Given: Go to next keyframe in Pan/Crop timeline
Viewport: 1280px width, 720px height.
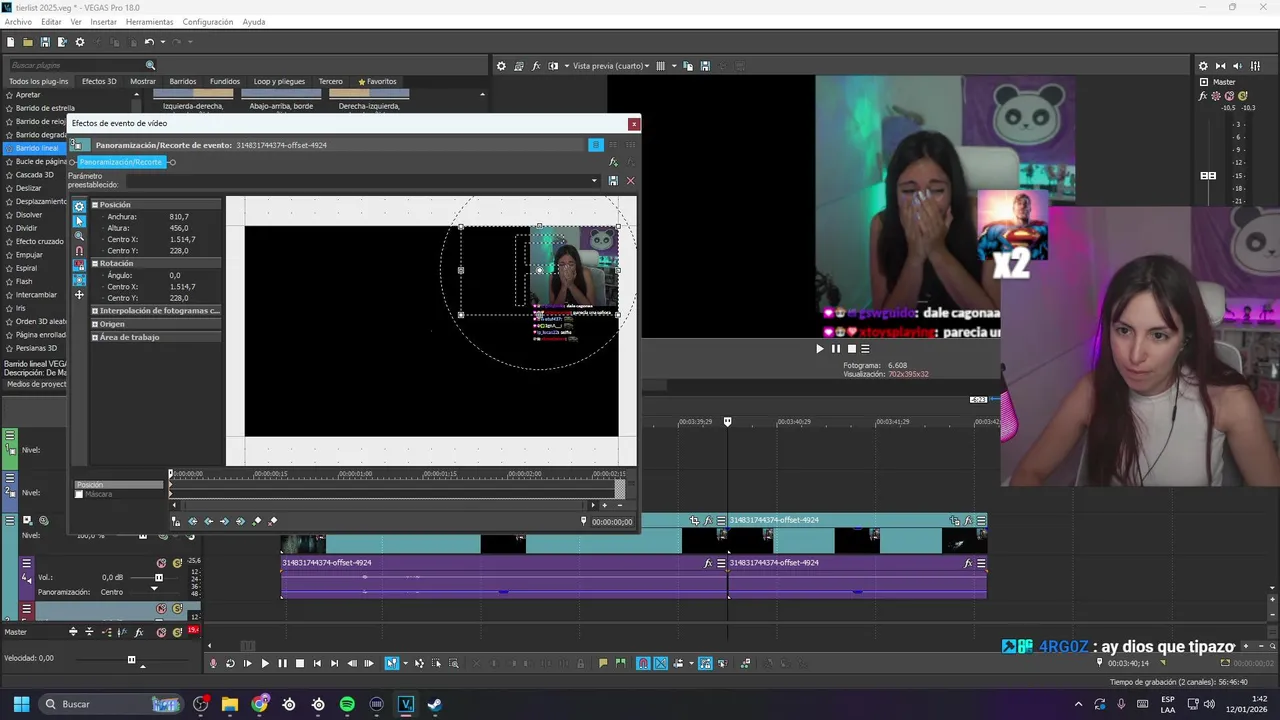Looking at the screenshot, I should click(224, 521).
